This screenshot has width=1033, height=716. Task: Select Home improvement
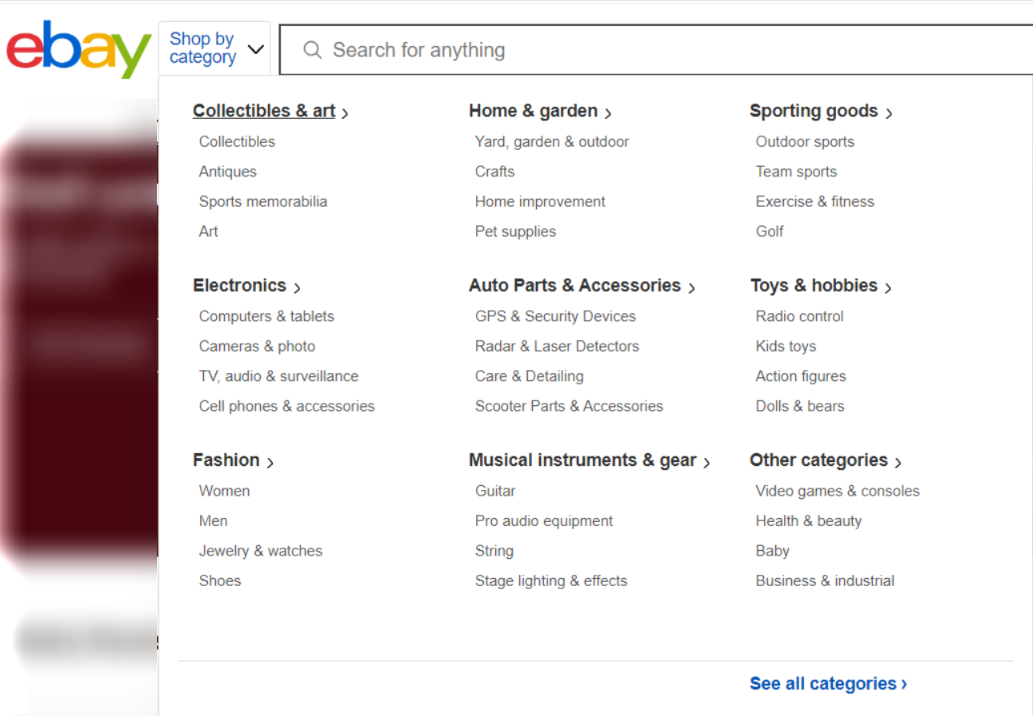[540, 202]
